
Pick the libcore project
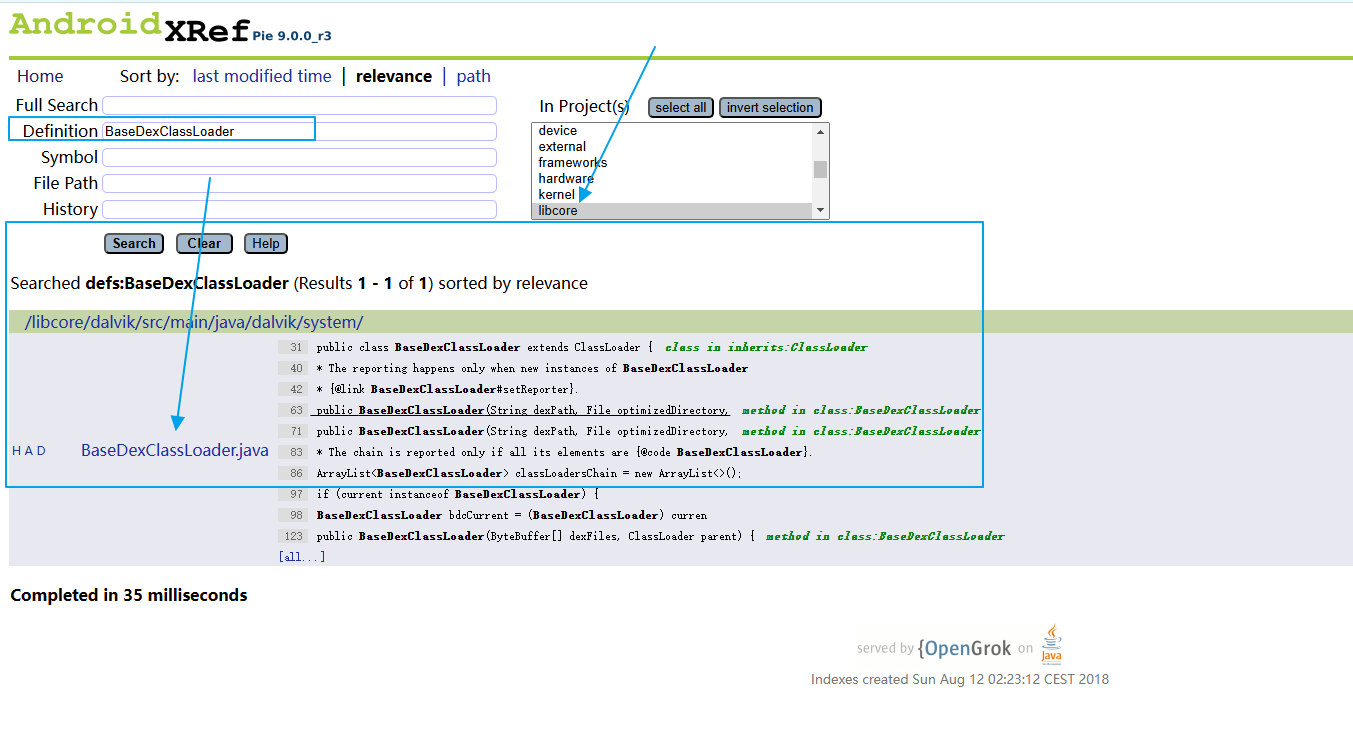pos(672,211)
